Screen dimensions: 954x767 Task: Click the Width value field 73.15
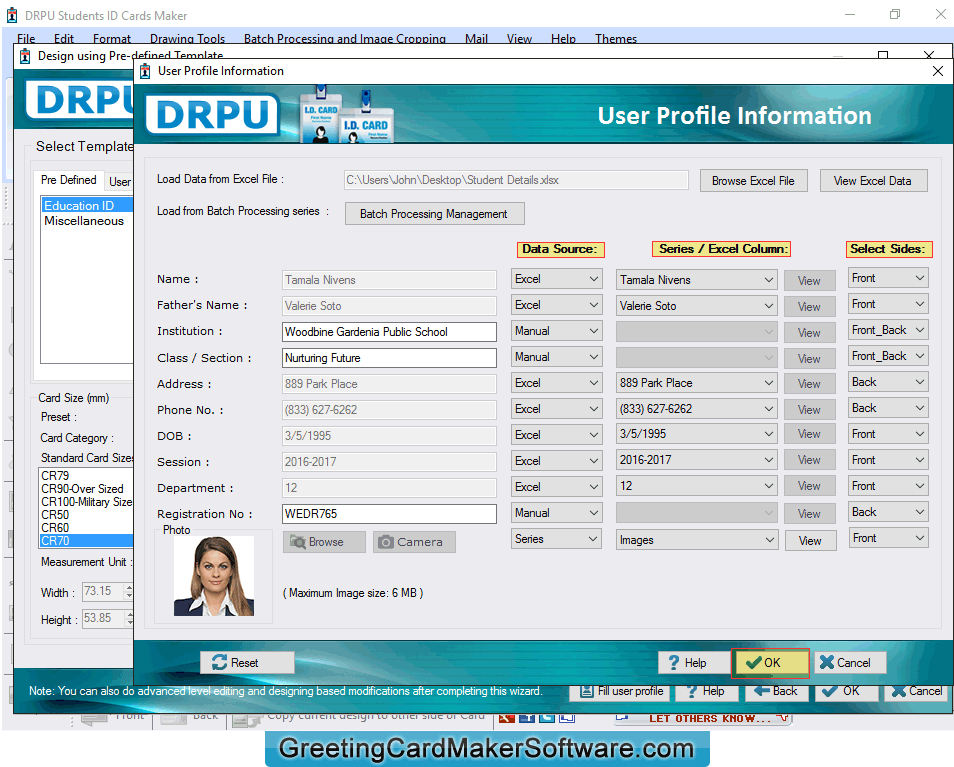[102, 591]
